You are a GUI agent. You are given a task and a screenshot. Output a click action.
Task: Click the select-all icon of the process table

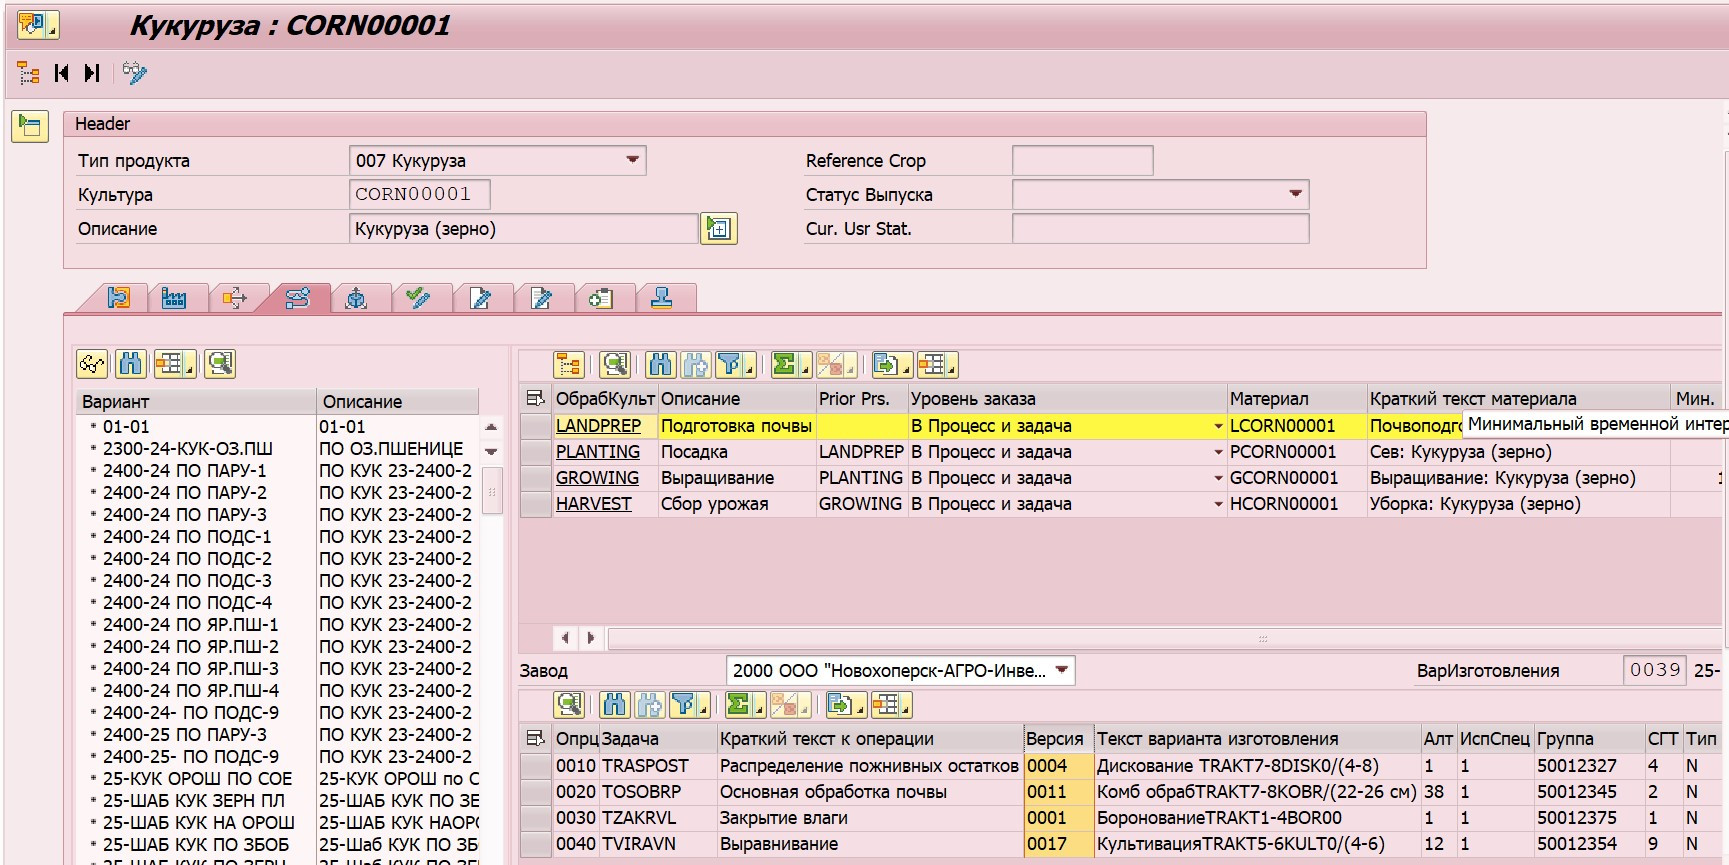pos(536,399)
